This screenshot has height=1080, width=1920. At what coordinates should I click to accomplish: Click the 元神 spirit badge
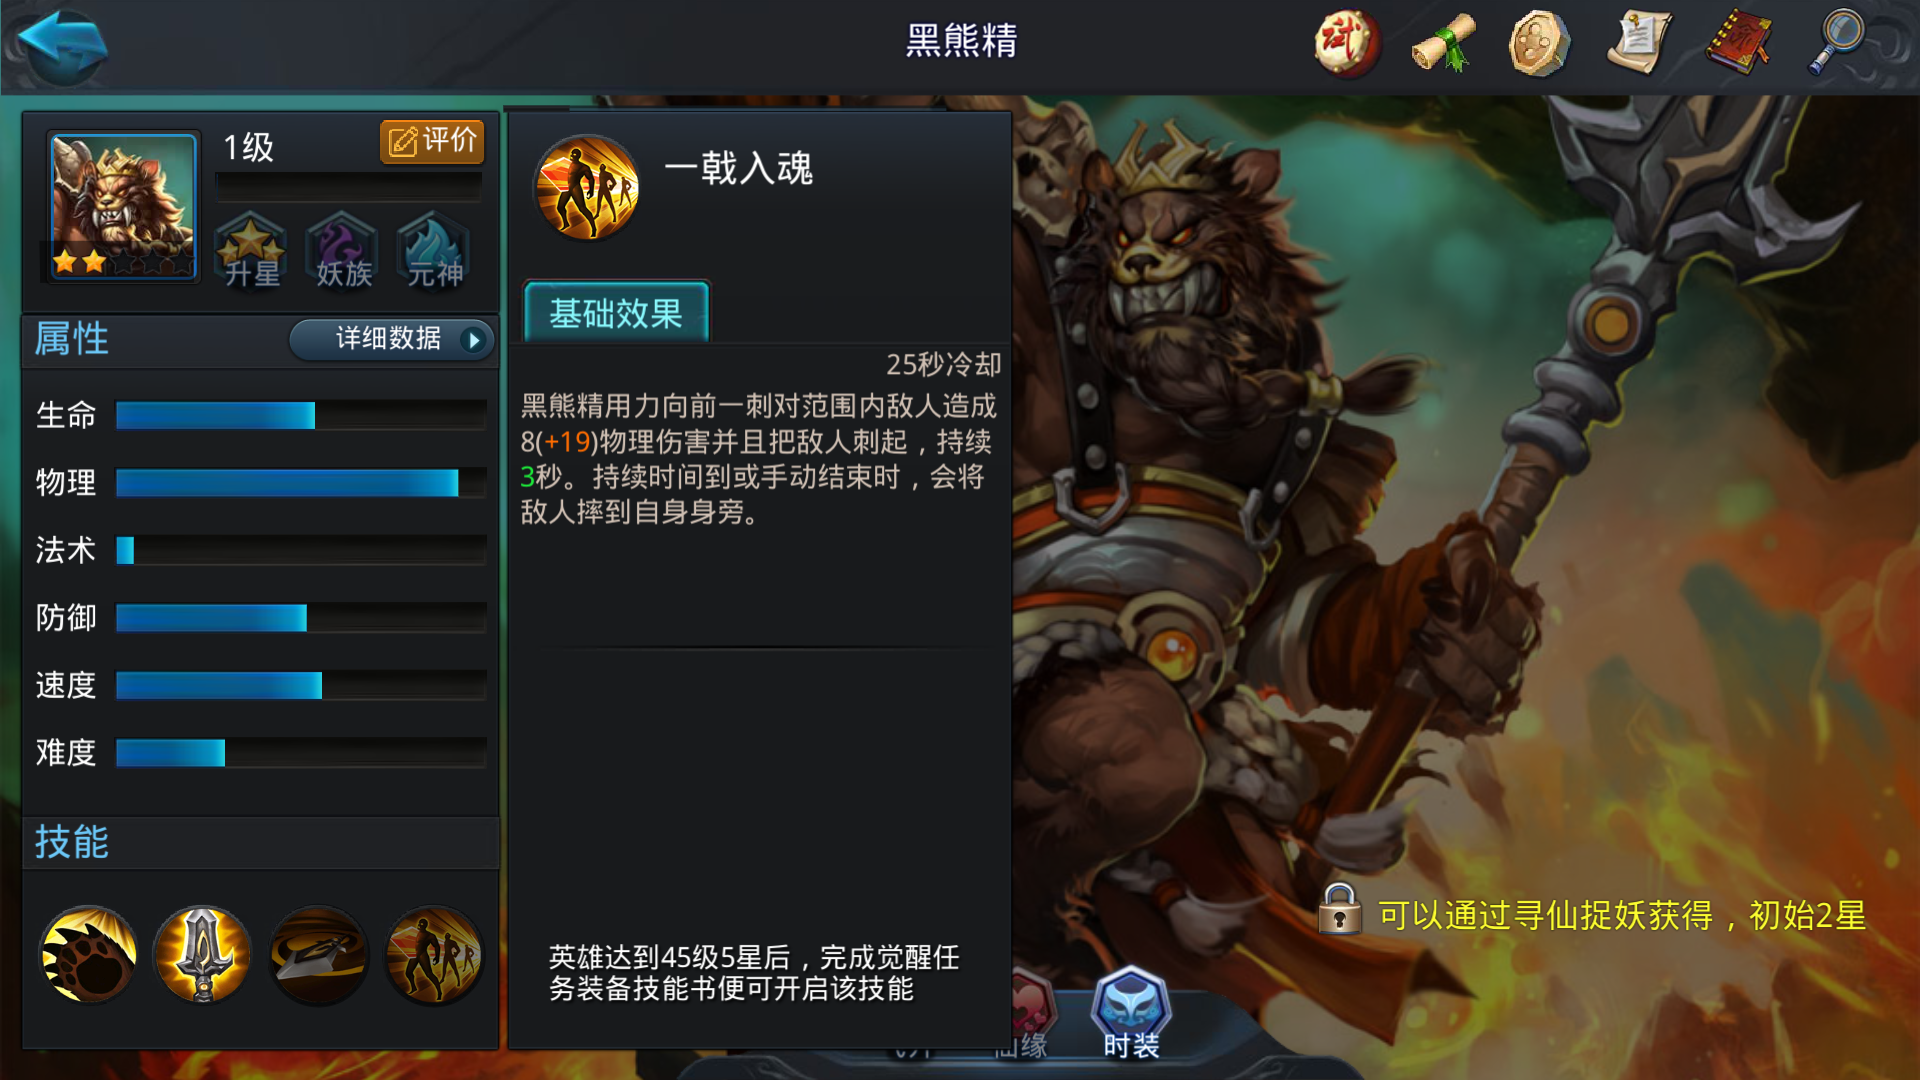pyautogui.click(x=434, y=250)
